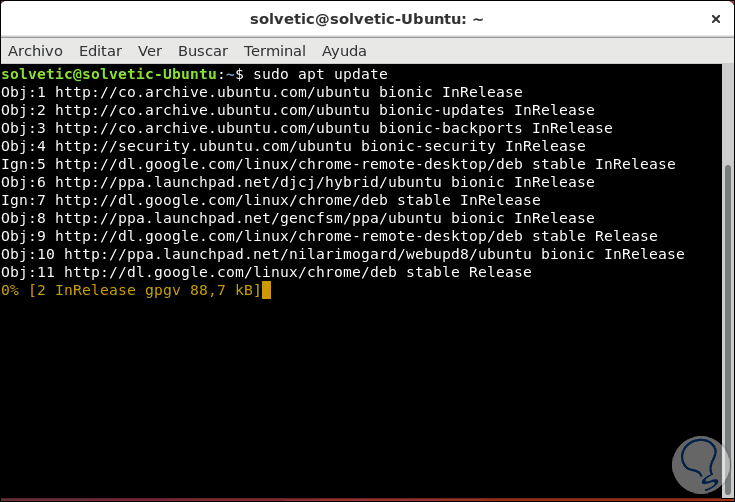
Task: Click the window title solvetic@solvetic-Ubuntu
Action: pos(367,19)
